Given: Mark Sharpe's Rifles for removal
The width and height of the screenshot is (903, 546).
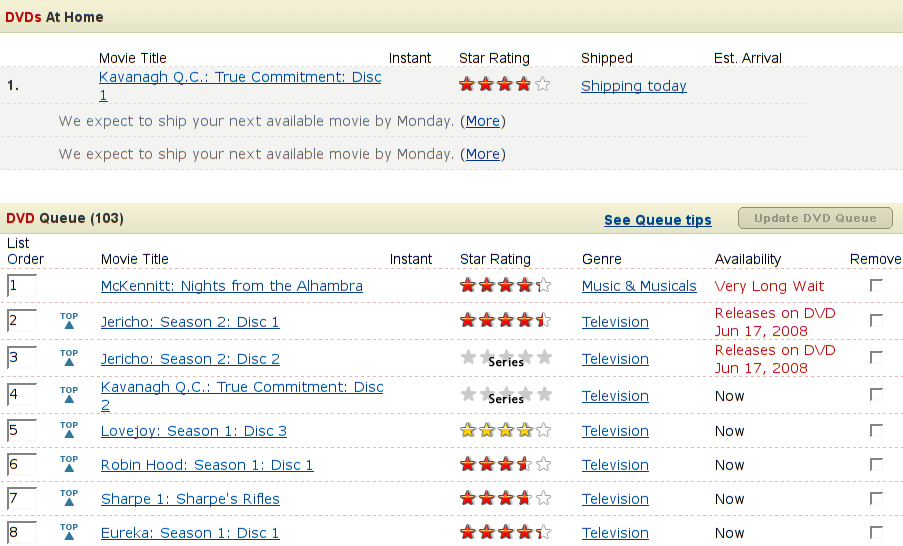Looking at the screenshot, I should pyautogui.click(x=877, y=498).
